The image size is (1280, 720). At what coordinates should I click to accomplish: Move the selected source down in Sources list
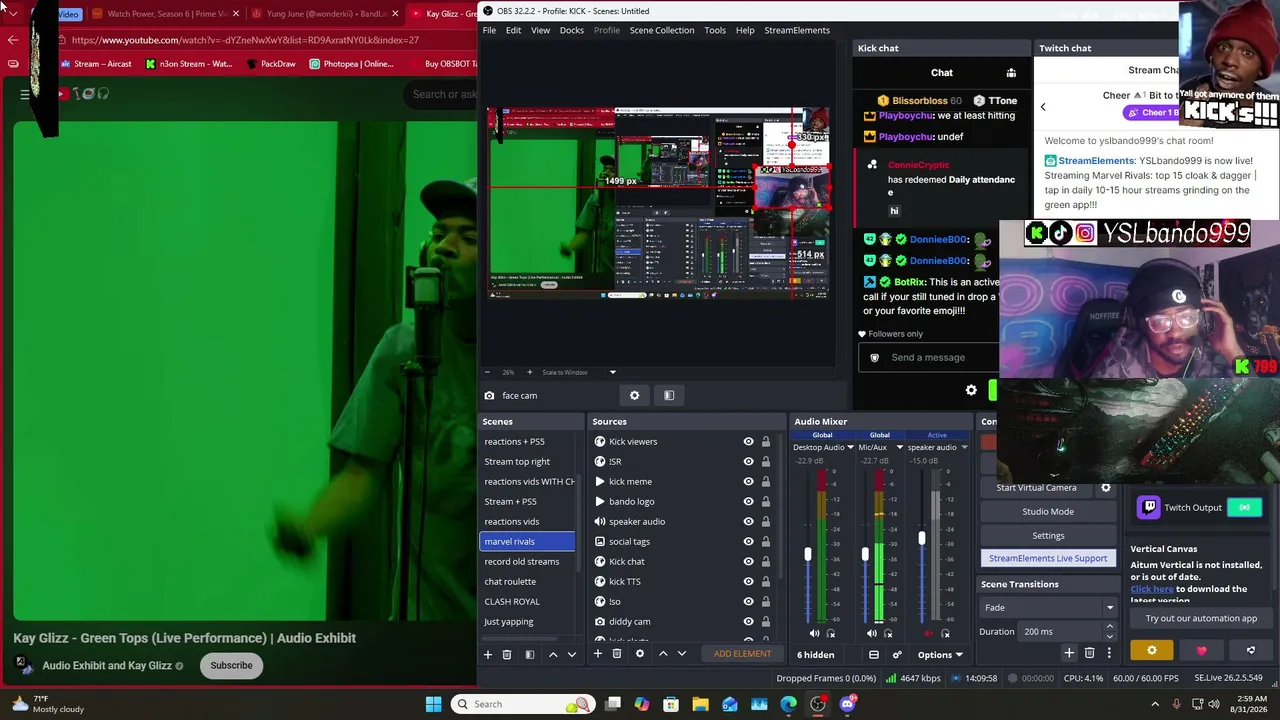(x=682, y=654)
